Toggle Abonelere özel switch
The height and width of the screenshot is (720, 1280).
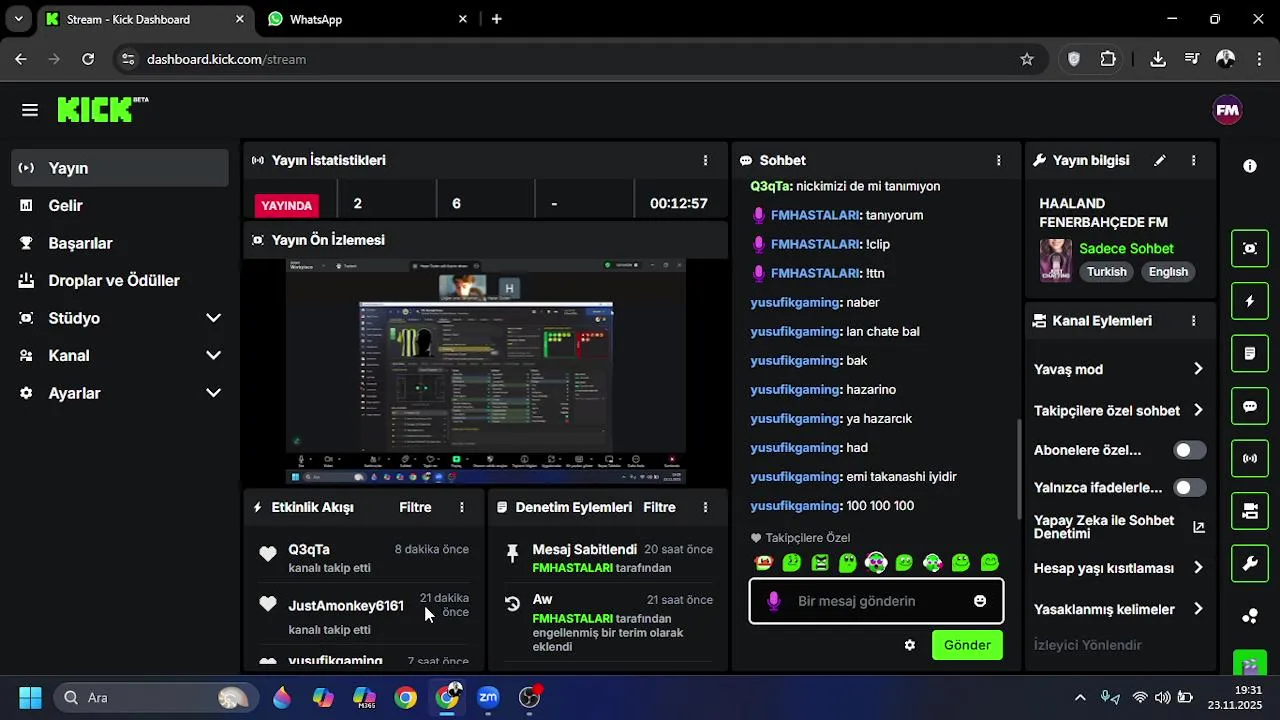pyautogui.click(x=1189, y=450)
